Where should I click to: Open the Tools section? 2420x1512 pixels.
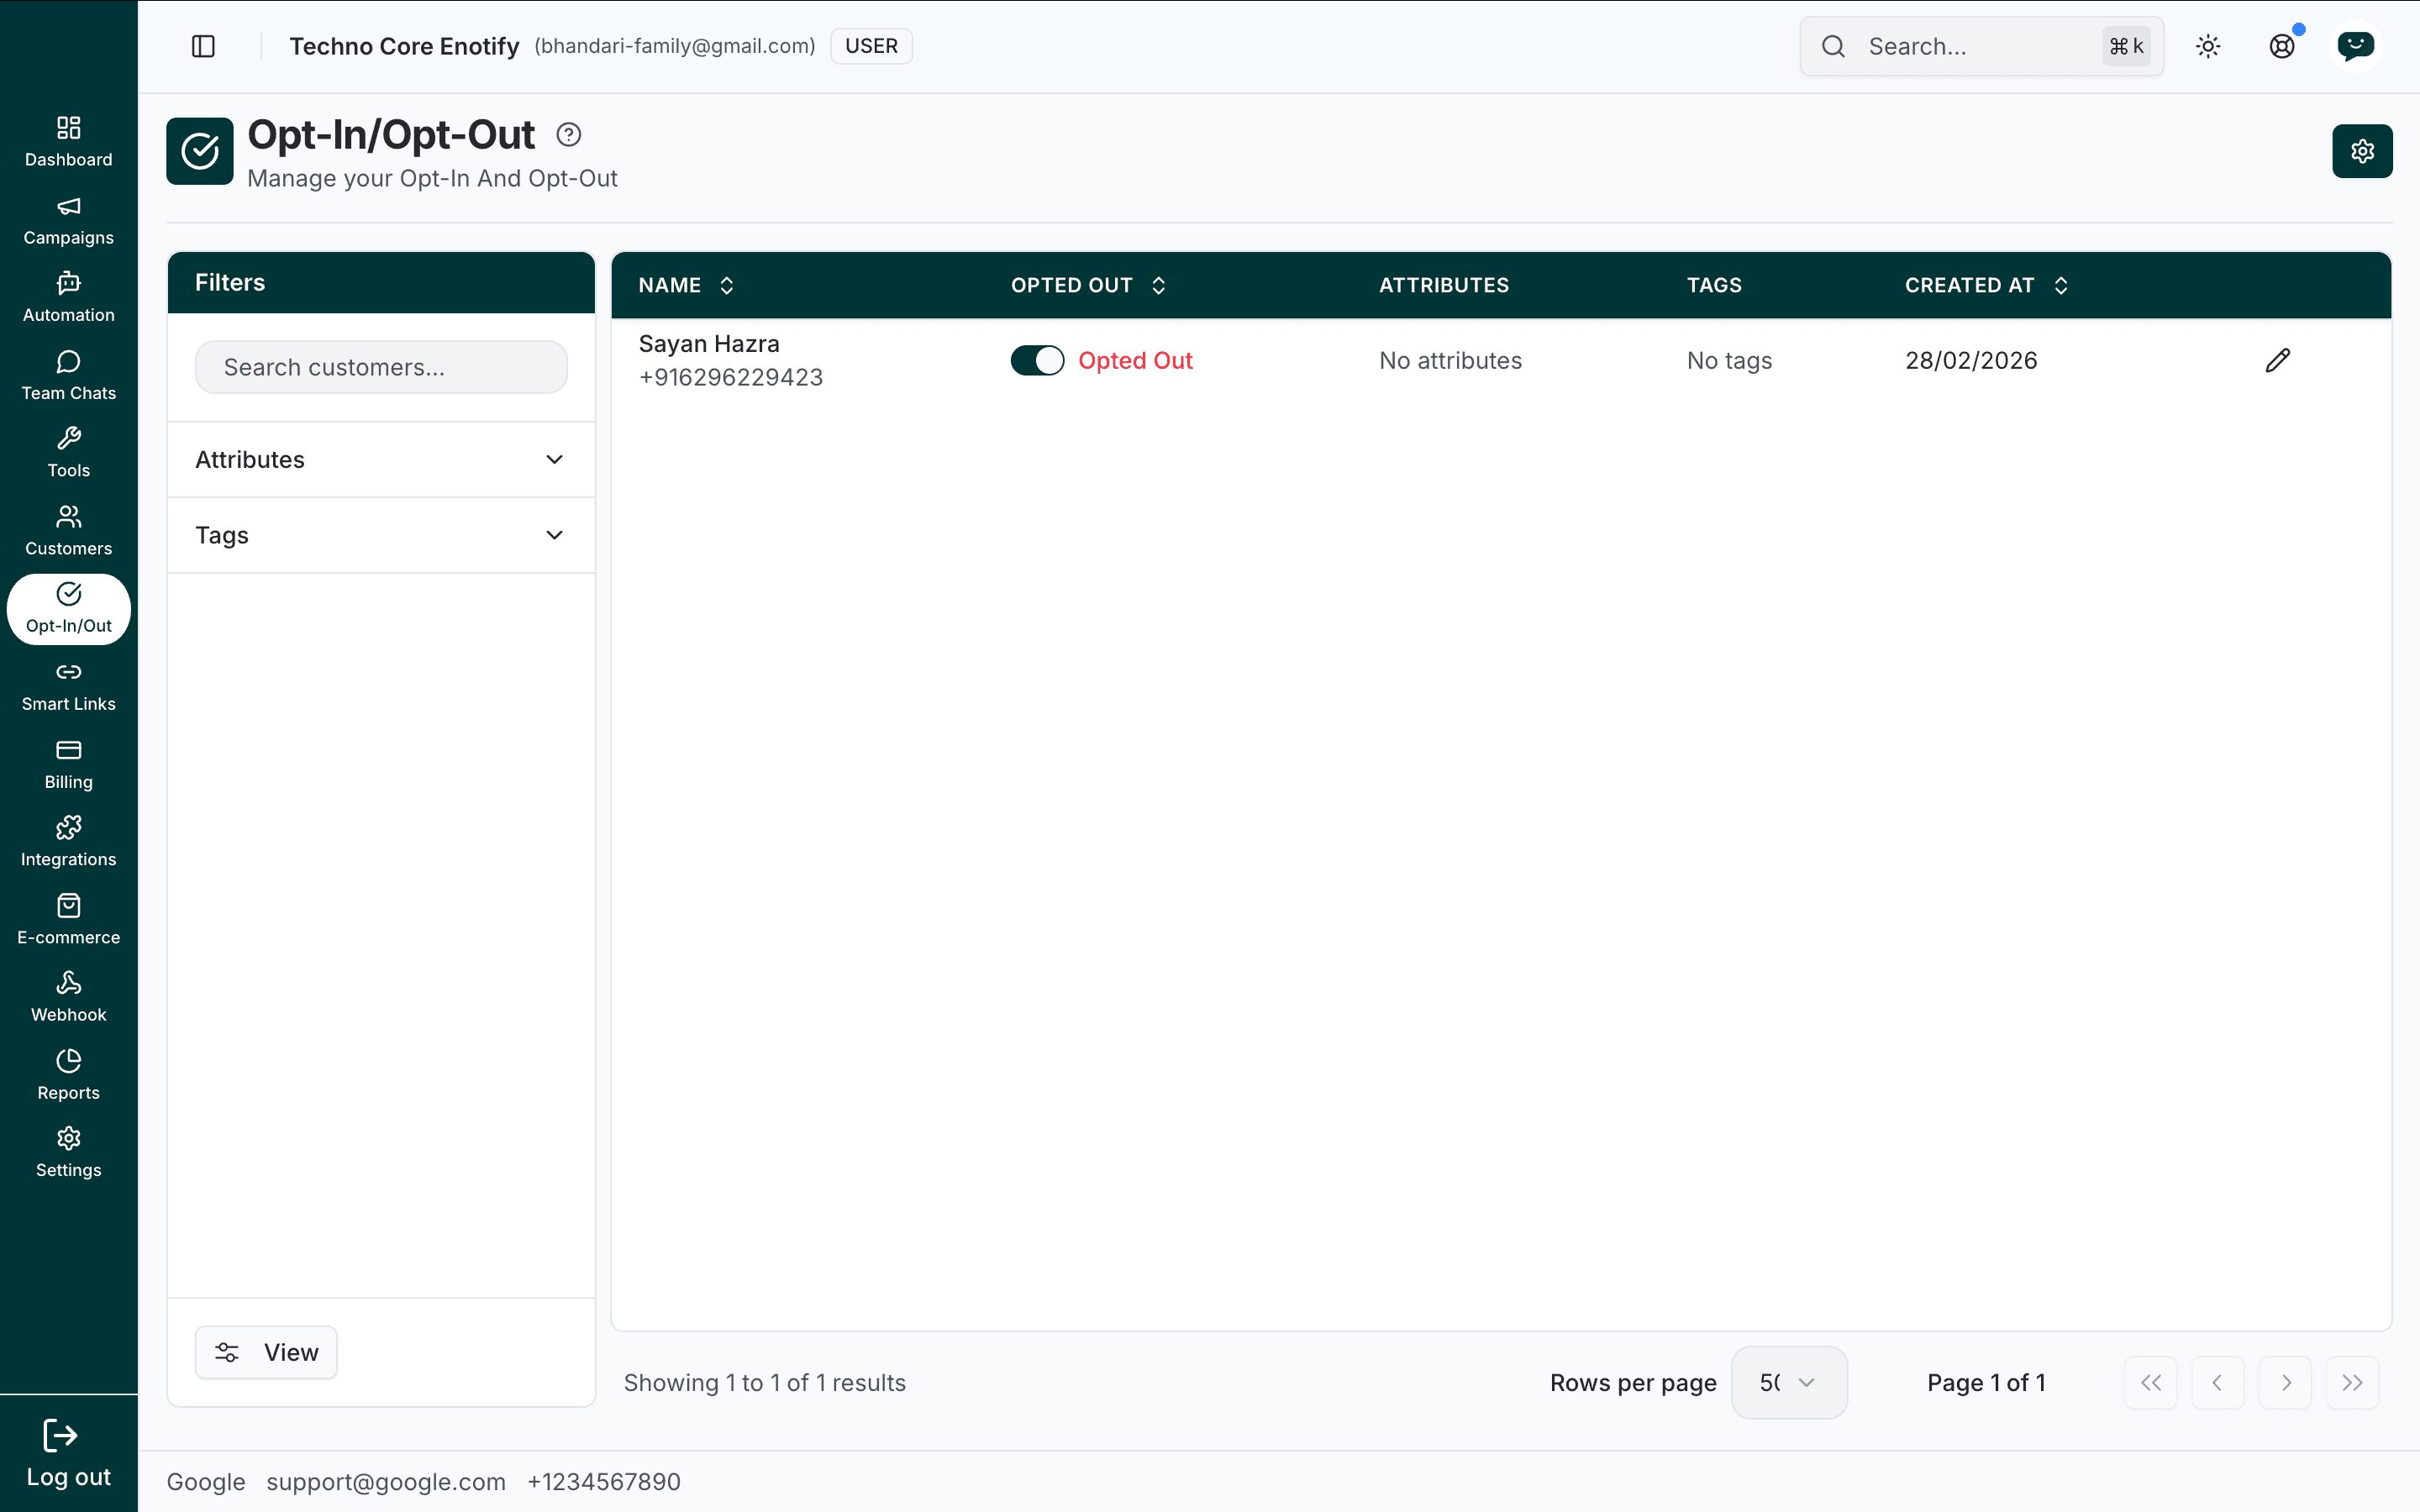(68, 453)
